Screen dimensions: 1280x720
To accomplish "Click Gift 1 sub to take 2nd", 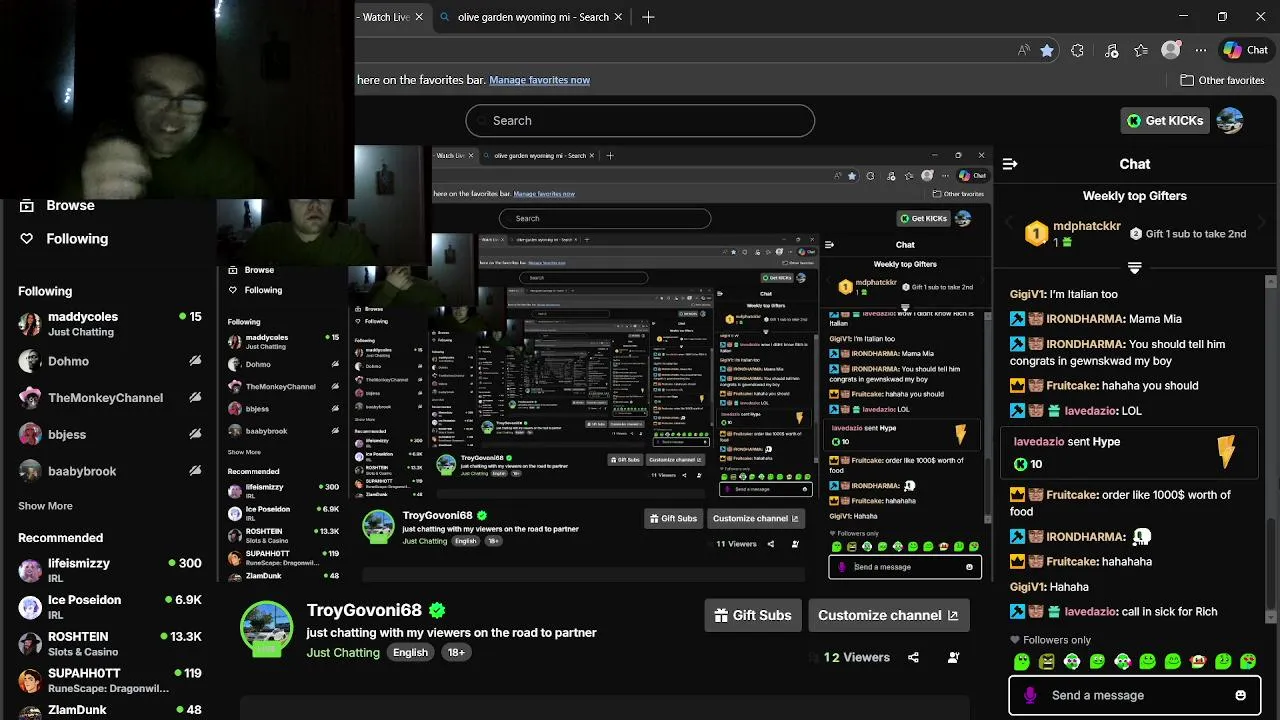I will pyautogui.click(x=1188, y=234).
